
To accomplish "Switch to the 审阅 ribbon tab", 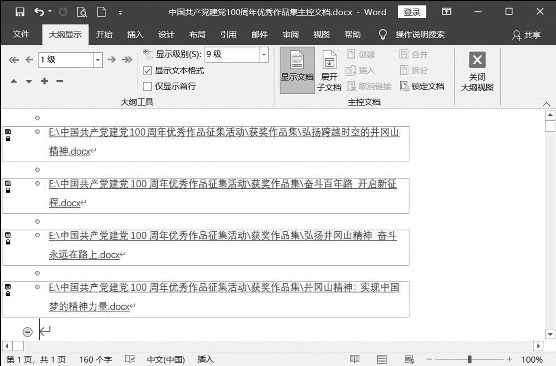I will (x=291, y=34).
